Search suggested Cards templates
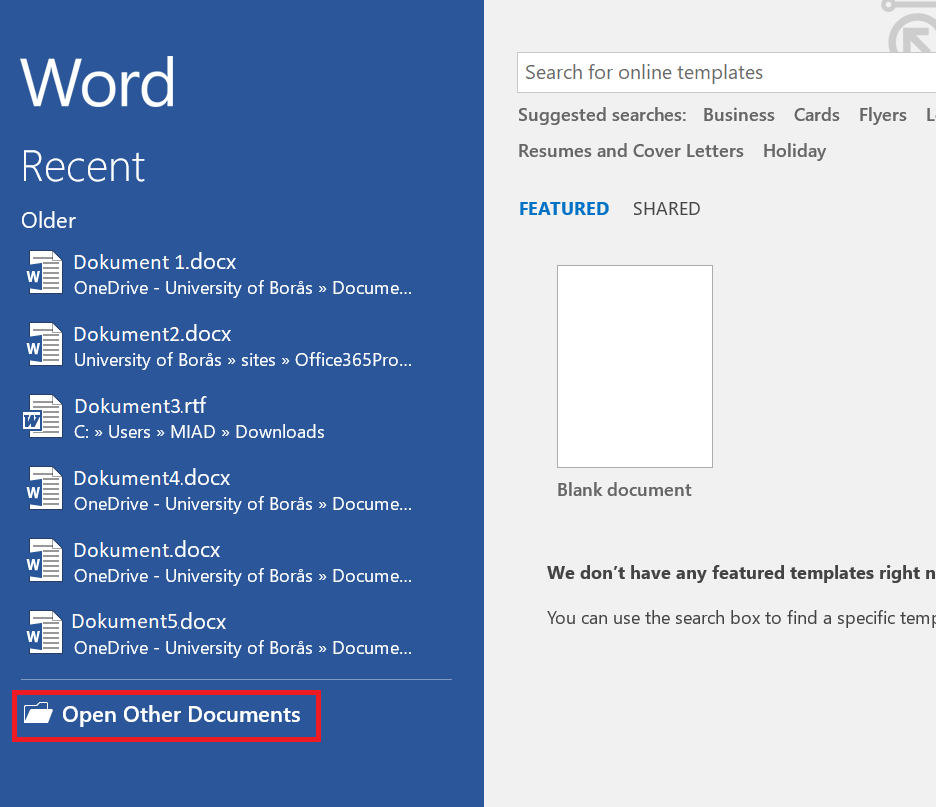 [816, 115]
